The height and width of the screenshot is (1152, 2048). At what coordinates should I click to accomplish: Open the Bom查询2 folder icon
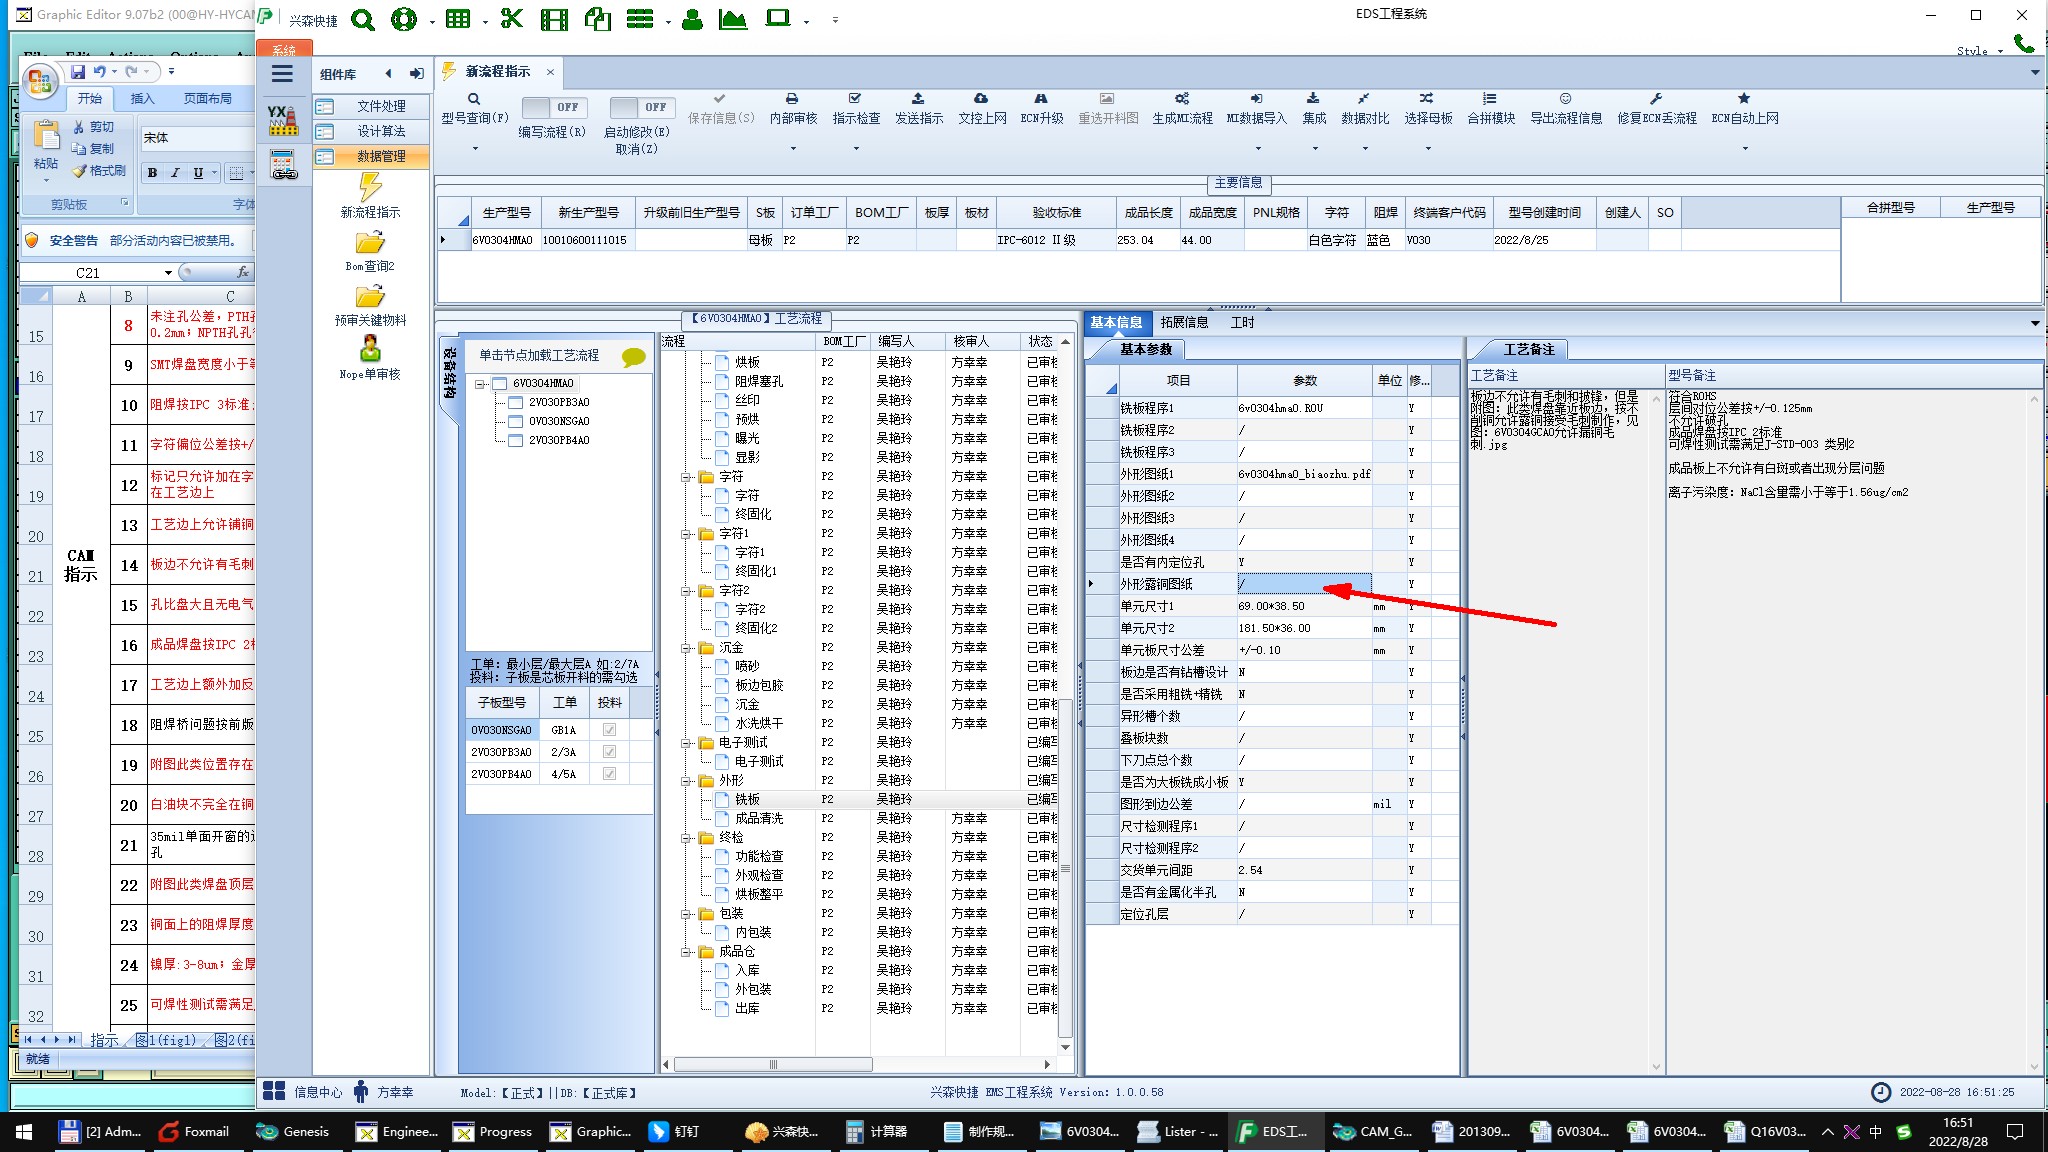click(370, 243)
